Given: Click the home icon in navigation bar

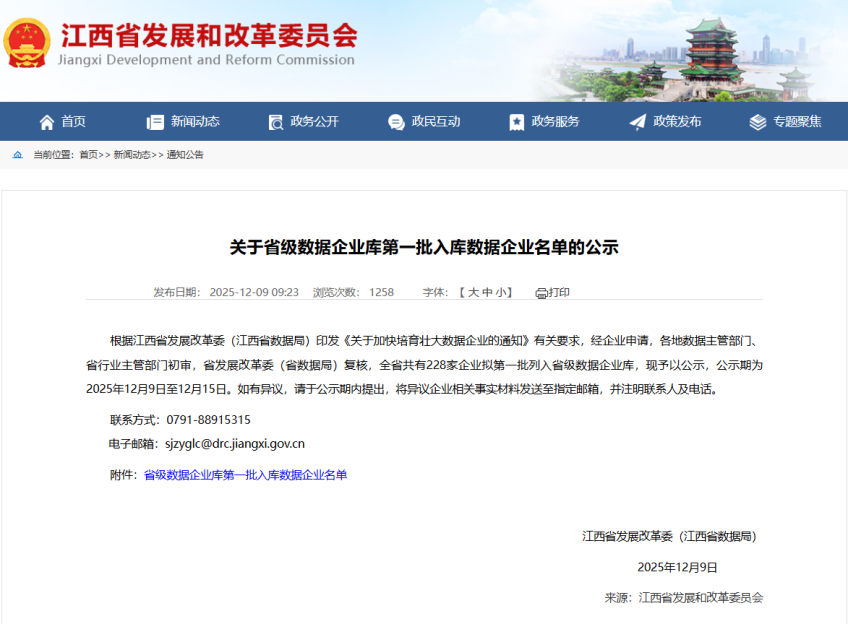Looking at the screenshot, I should 47,122.
